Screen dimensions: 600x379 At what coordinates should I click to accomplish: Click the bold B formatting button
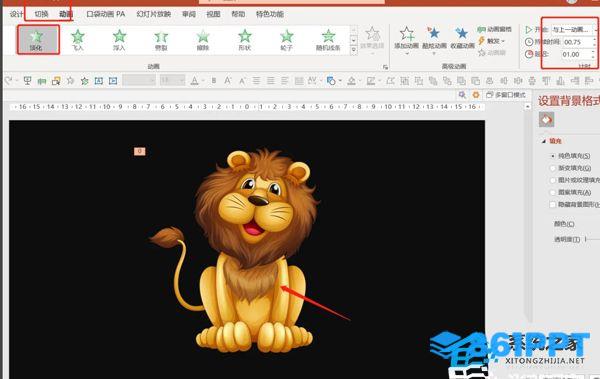pyautogui.click(x=214, y=81)
